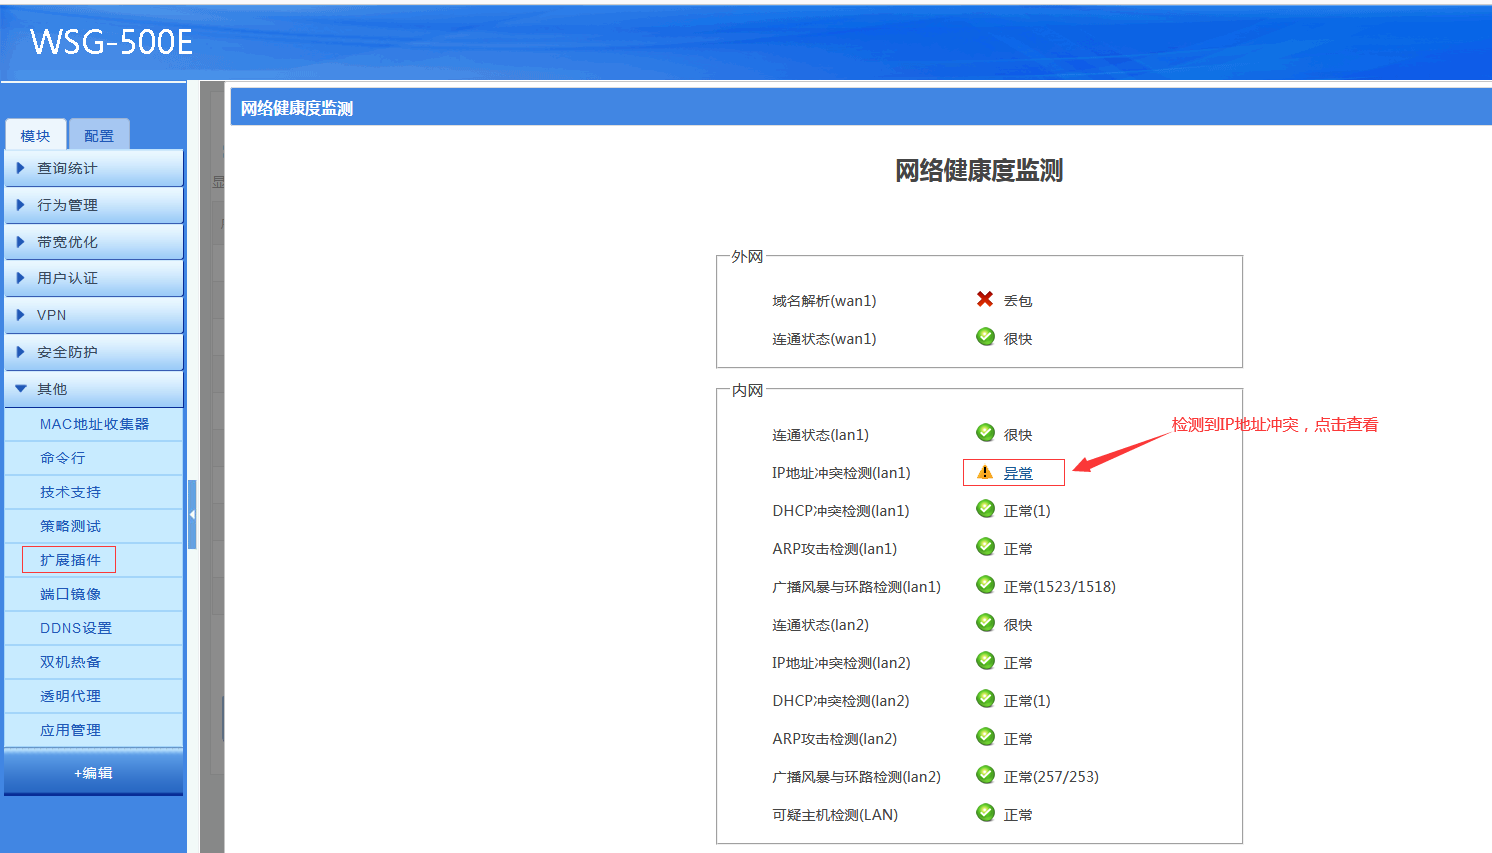1492x853 pixels.
Task: Expand the 安全防护 menu section
Action: coord(94,352)
